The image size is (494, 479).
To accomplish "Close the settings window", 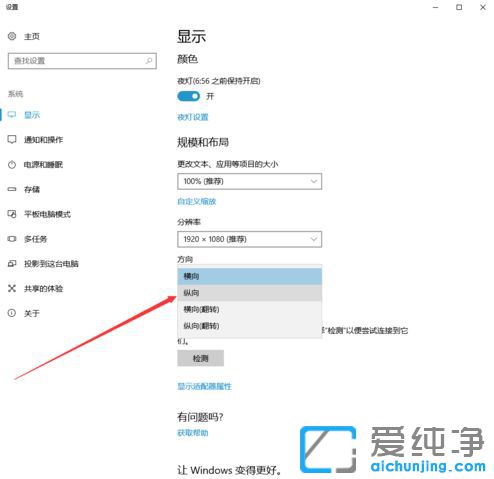I will pyautogui.click(x=483, y=7).
